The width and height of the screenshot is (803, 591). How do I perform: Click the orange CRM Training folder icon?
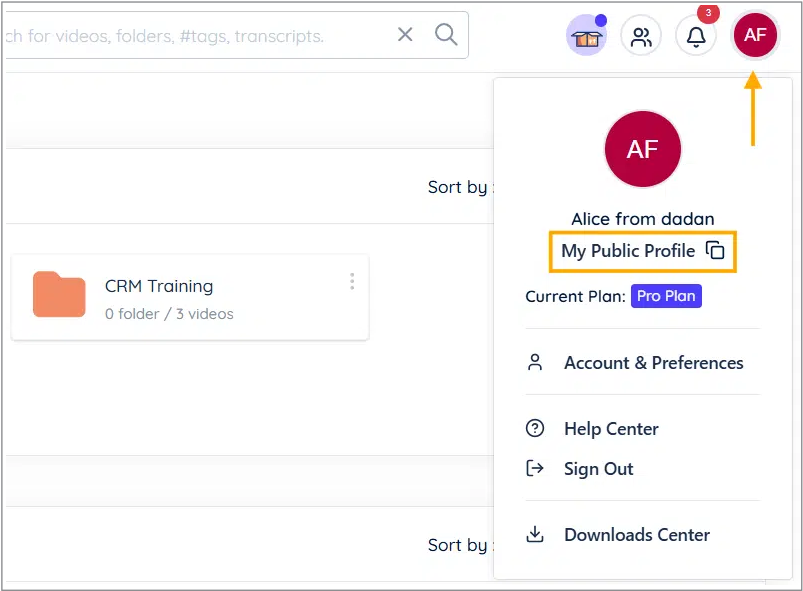click(59, 295)
